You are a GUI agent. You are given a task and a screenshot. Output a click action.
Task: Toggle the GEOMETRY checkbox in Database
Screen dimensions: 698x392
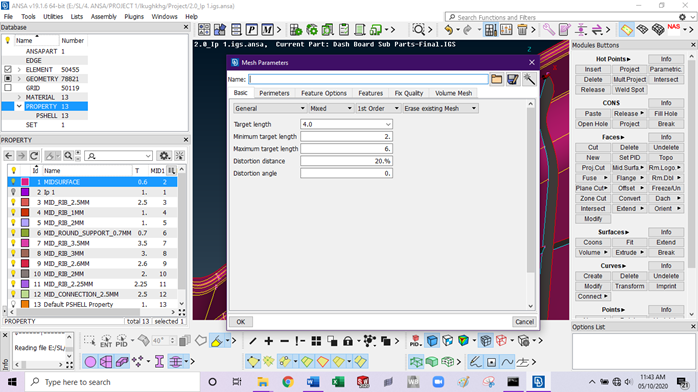[8, 79]
